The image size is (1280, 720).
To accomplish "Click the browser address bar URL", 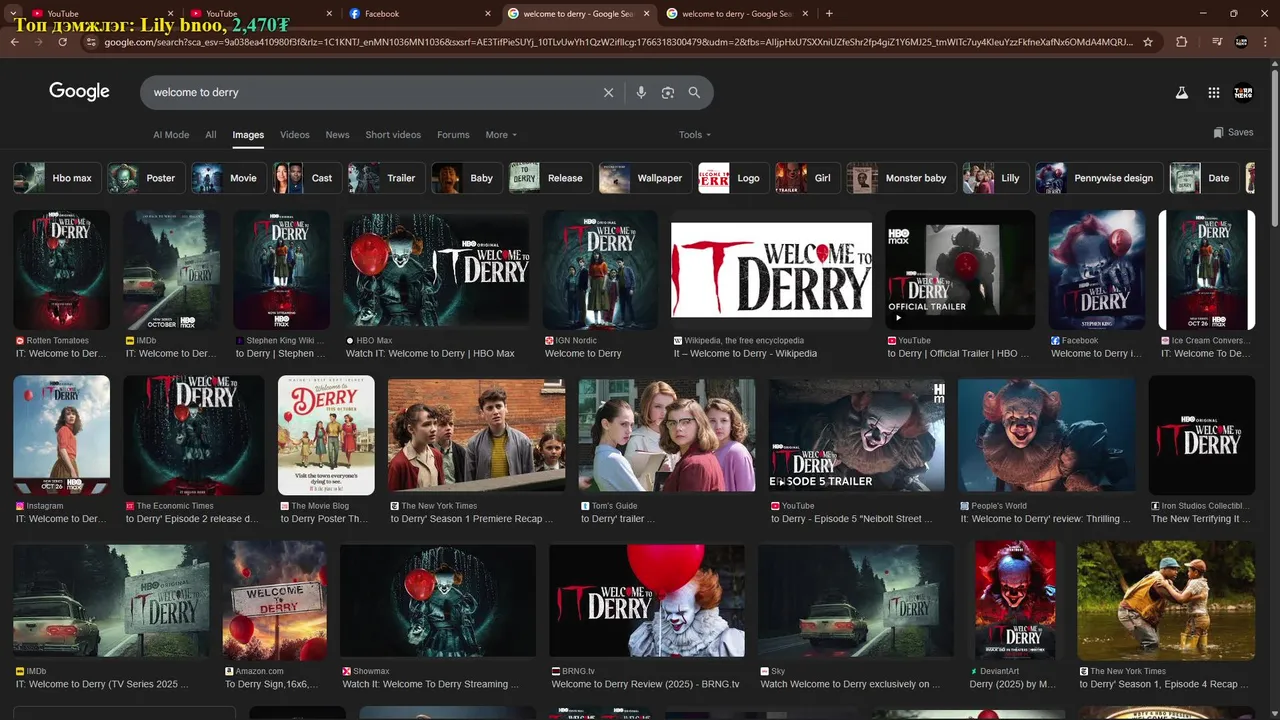I will (618, 42).
